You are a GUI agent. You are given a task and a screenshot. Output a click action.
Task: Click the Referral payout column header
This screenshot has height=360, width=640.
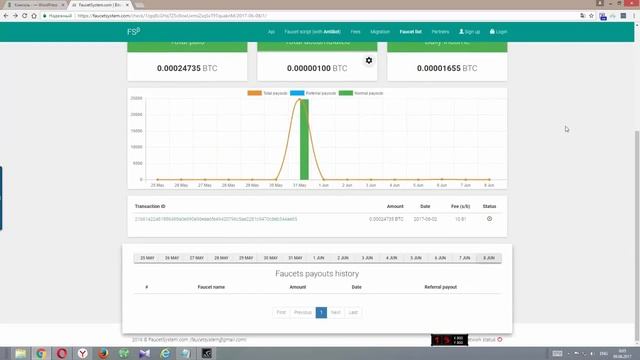440,287
